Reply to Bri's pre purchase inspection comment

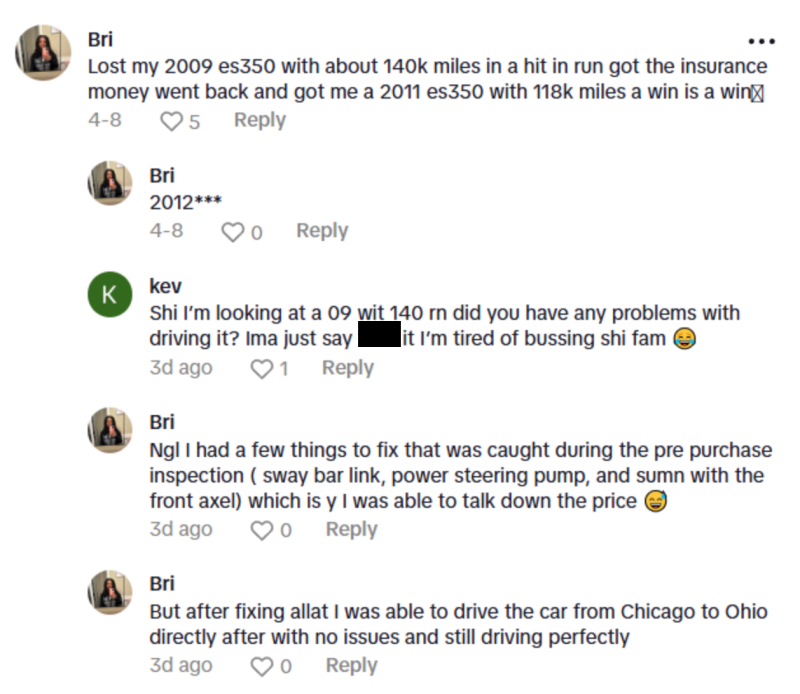(x=351, y=529)
